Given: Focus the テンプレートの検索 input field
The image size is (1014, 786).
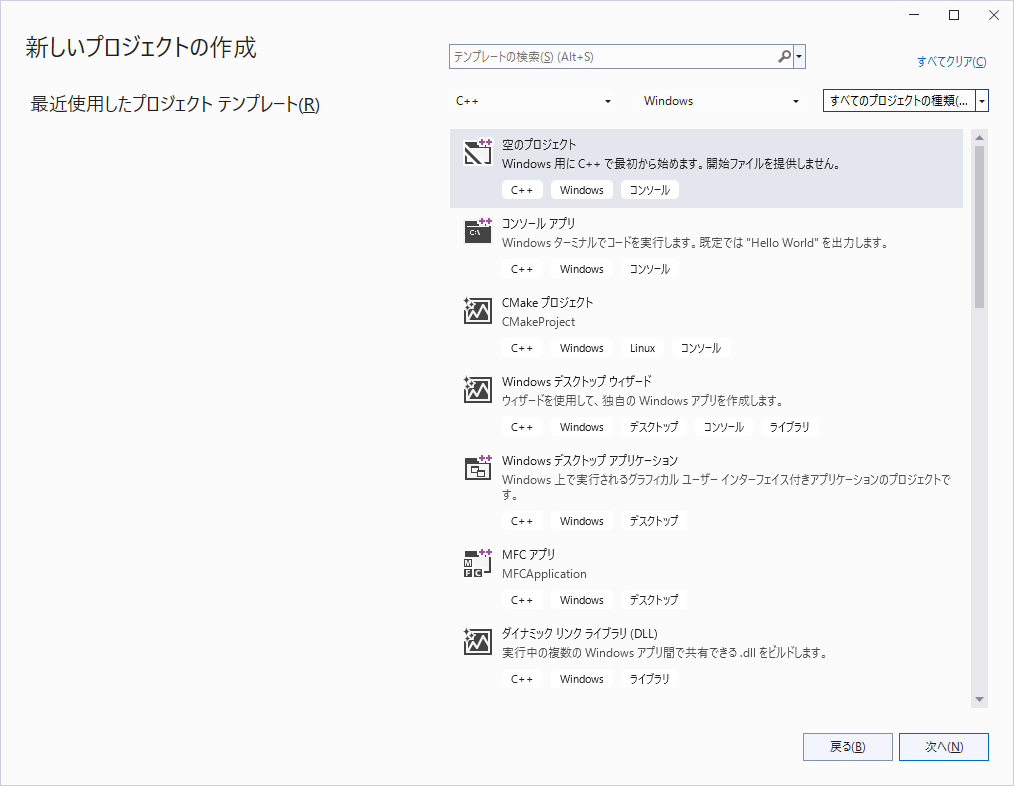Looking at the screenshot, I should tap(612, 57).
